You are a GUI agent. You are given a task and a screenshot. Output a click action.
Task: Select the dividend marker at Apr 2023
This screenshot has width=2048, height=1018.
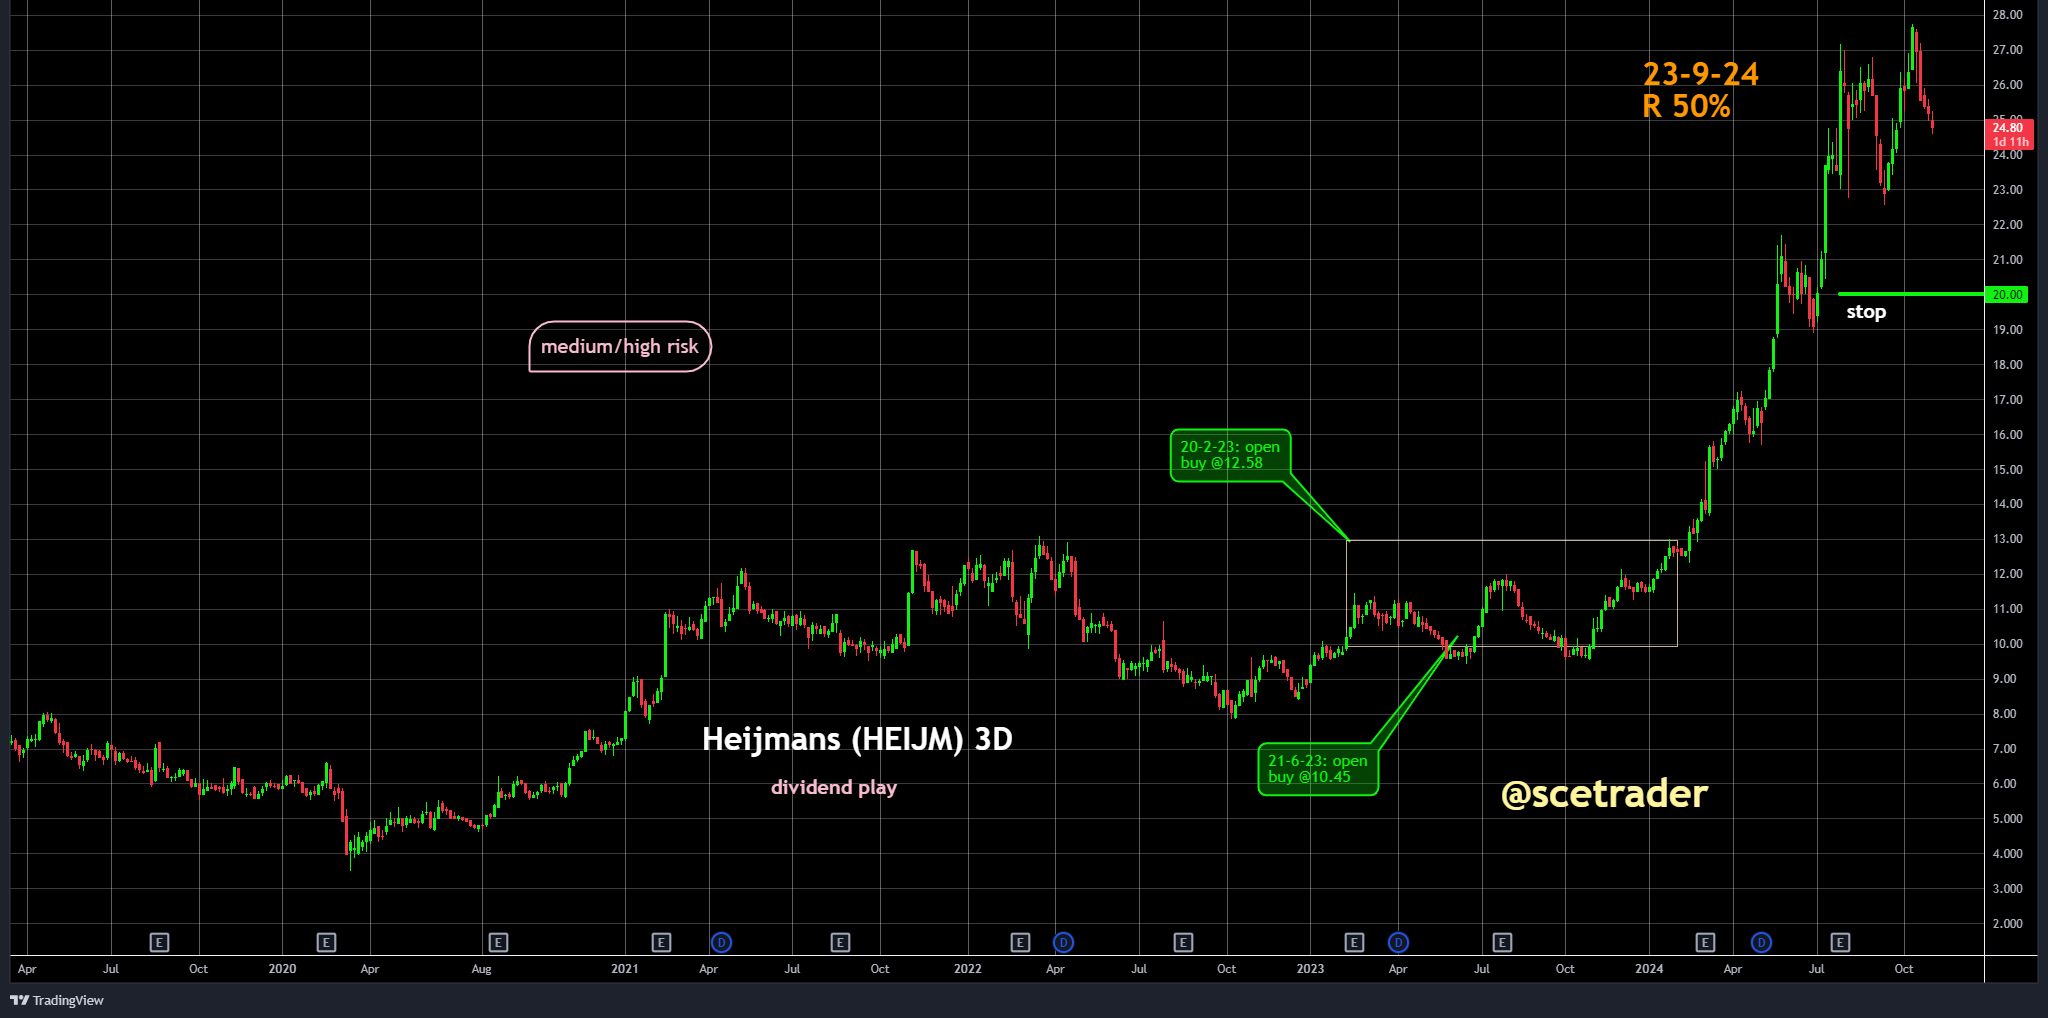tap(1398, 942)
